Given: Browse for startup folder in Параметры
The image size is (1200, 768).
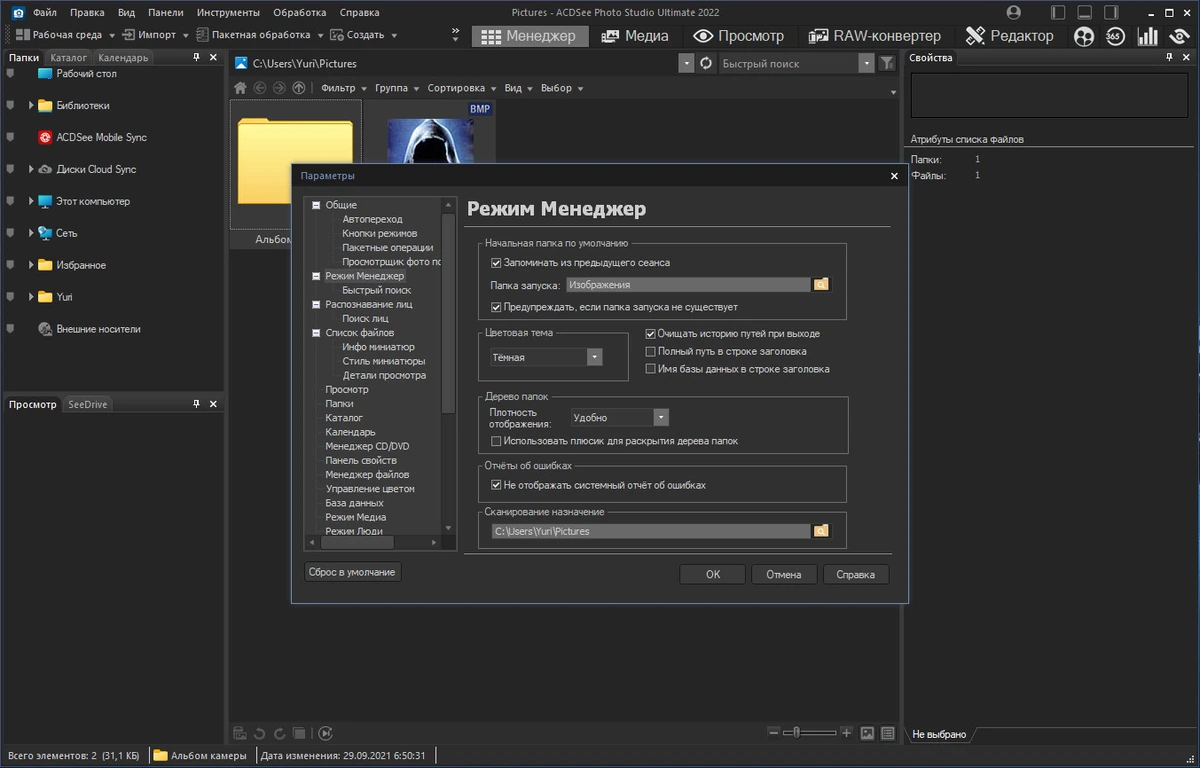Looking at the screenshot, I should [x=822, y=285].
